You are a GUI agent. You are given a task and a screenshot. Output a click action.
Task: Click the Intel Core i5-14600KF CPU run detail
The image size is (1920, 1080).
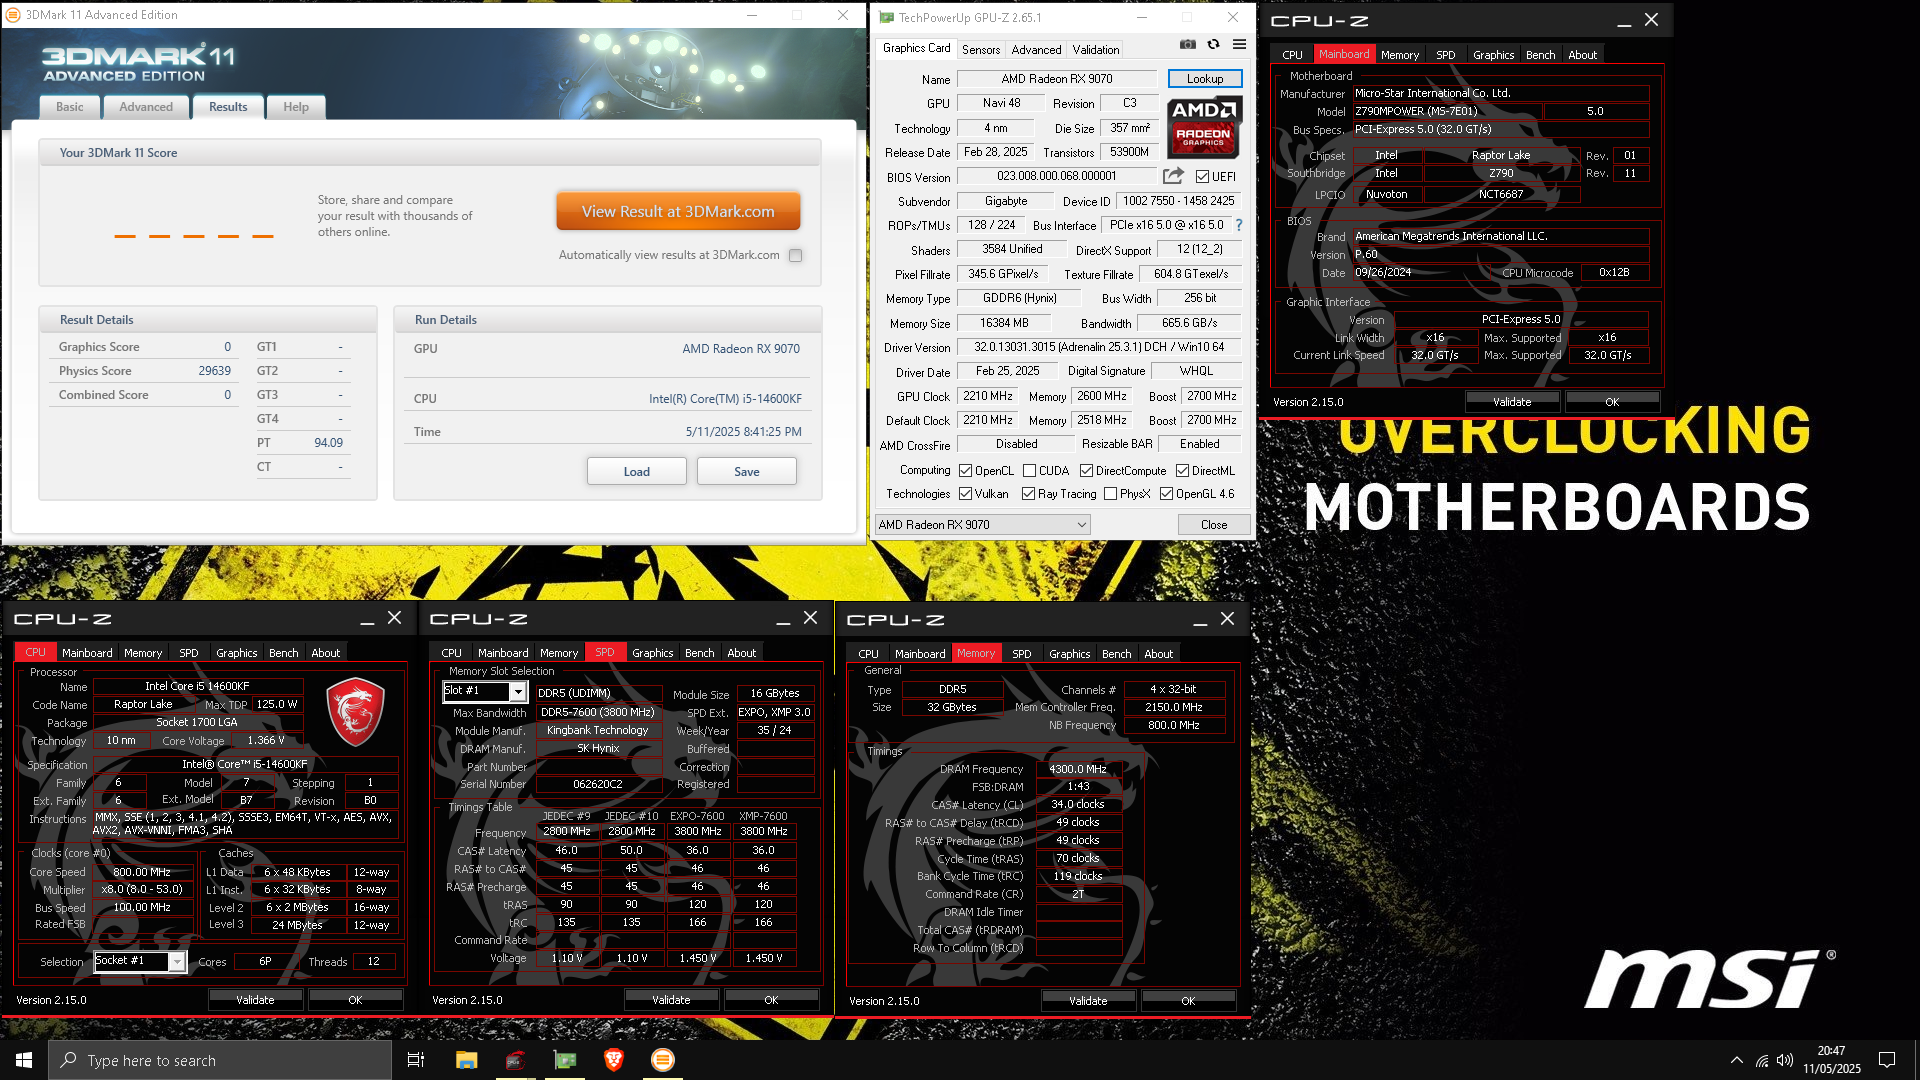click(x=725, y=399)
